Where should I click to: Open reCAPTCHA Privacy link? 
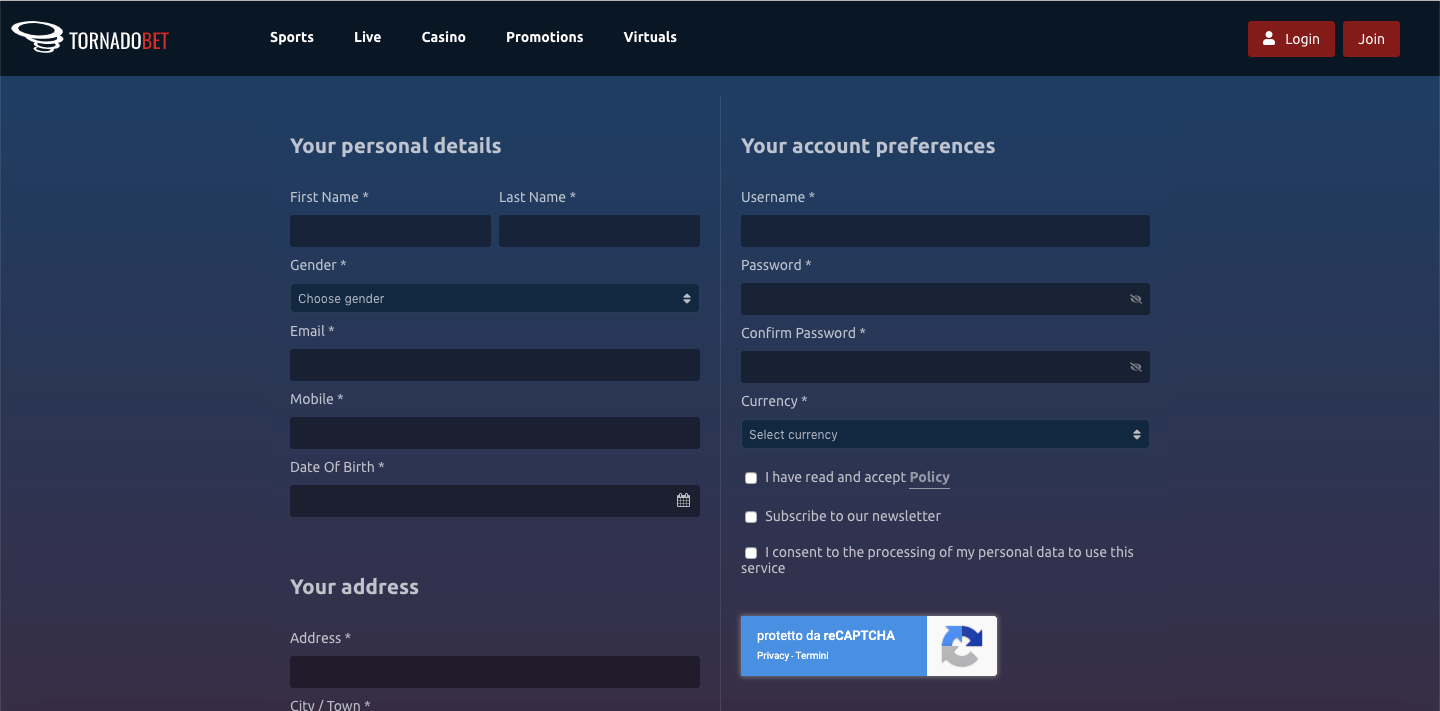pyautogui.click(x=772, y=656)
